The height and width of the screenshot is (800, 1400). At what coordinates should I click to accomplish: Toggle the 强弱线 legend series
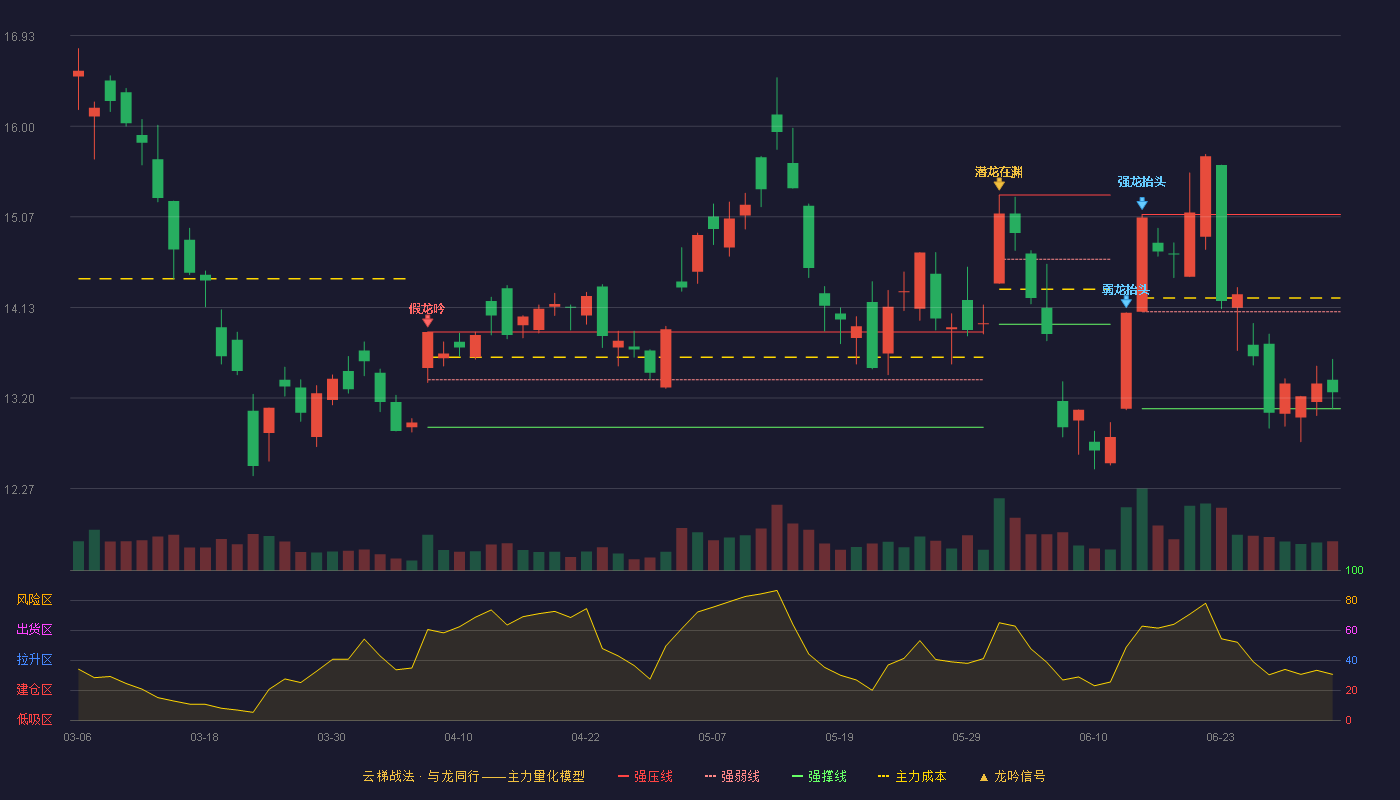click(x=732, y=776)
